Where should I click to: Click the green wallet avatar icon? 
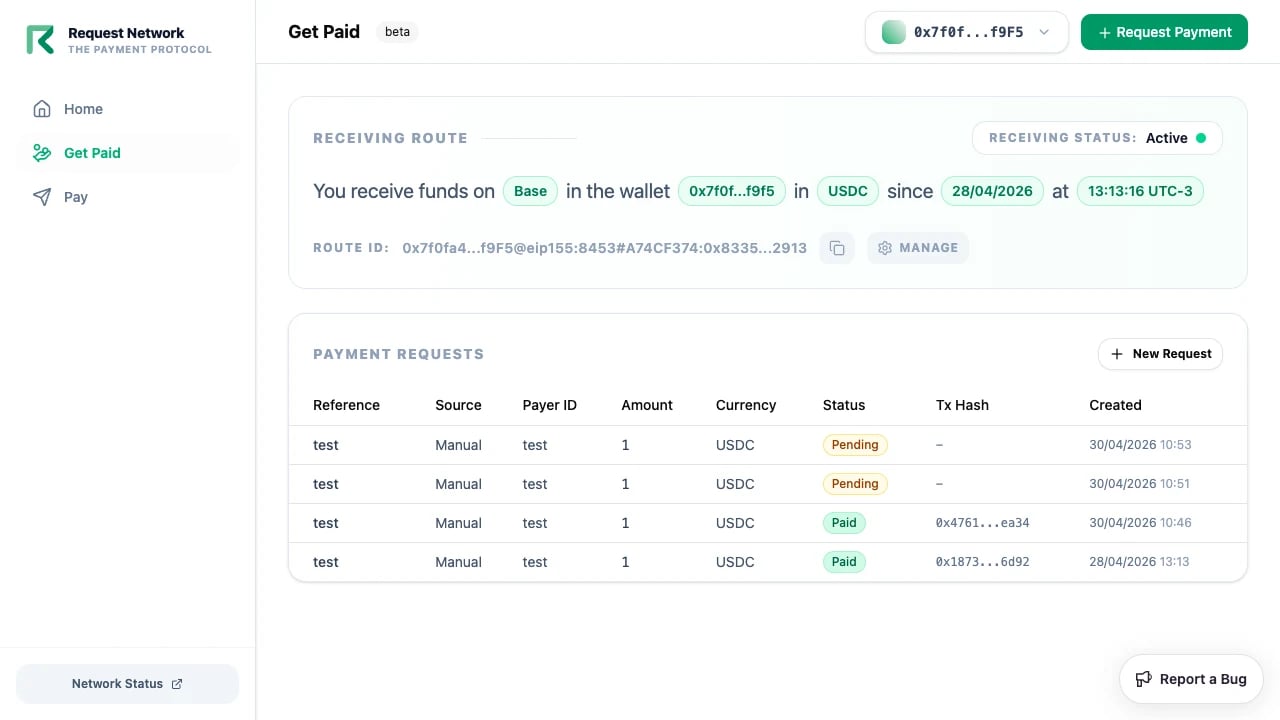pos(894,32)
